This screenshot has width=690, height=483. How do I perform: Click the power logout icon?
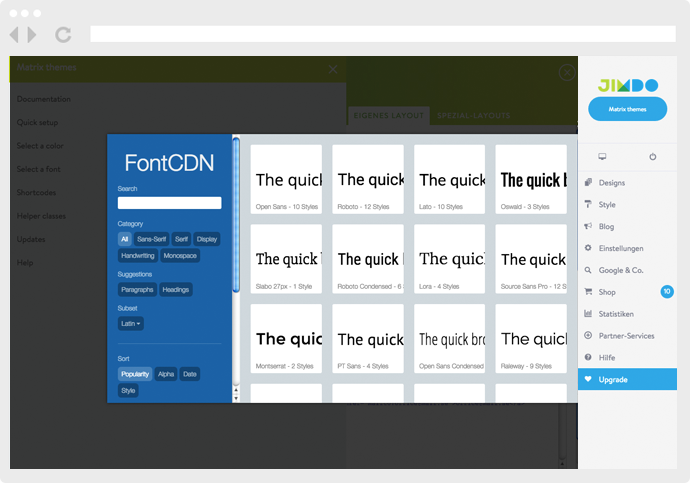653,157
